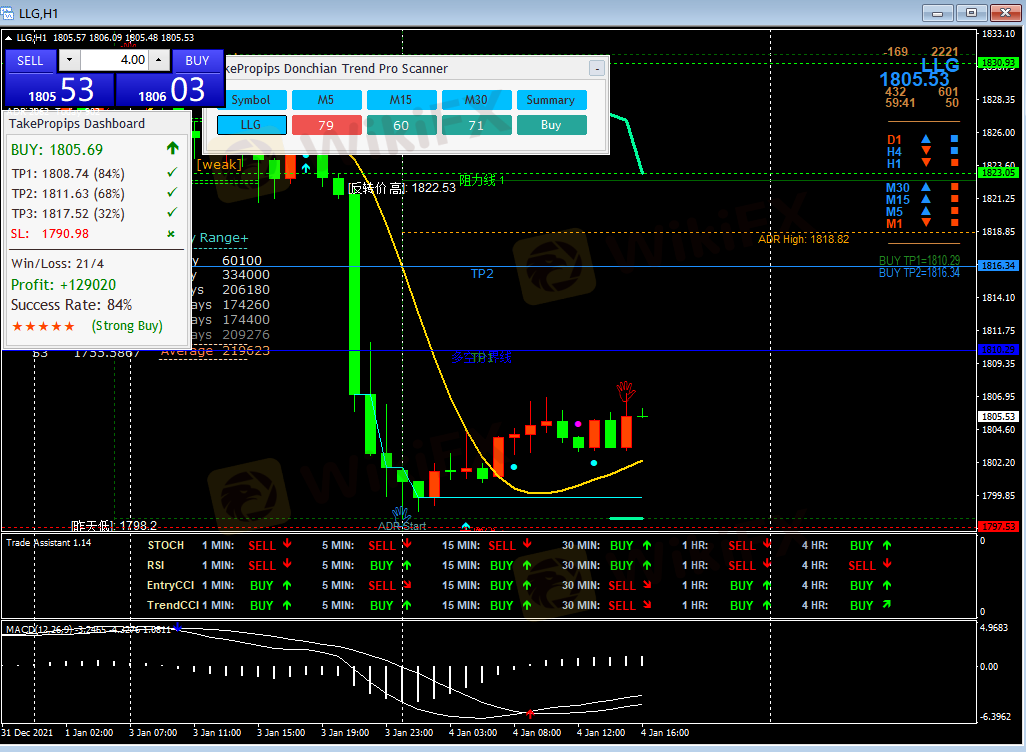The height and width of the screenshot is (752, 1026).
Task: Collapse the one-click trading panel triangle
Action: pos(10,38)
